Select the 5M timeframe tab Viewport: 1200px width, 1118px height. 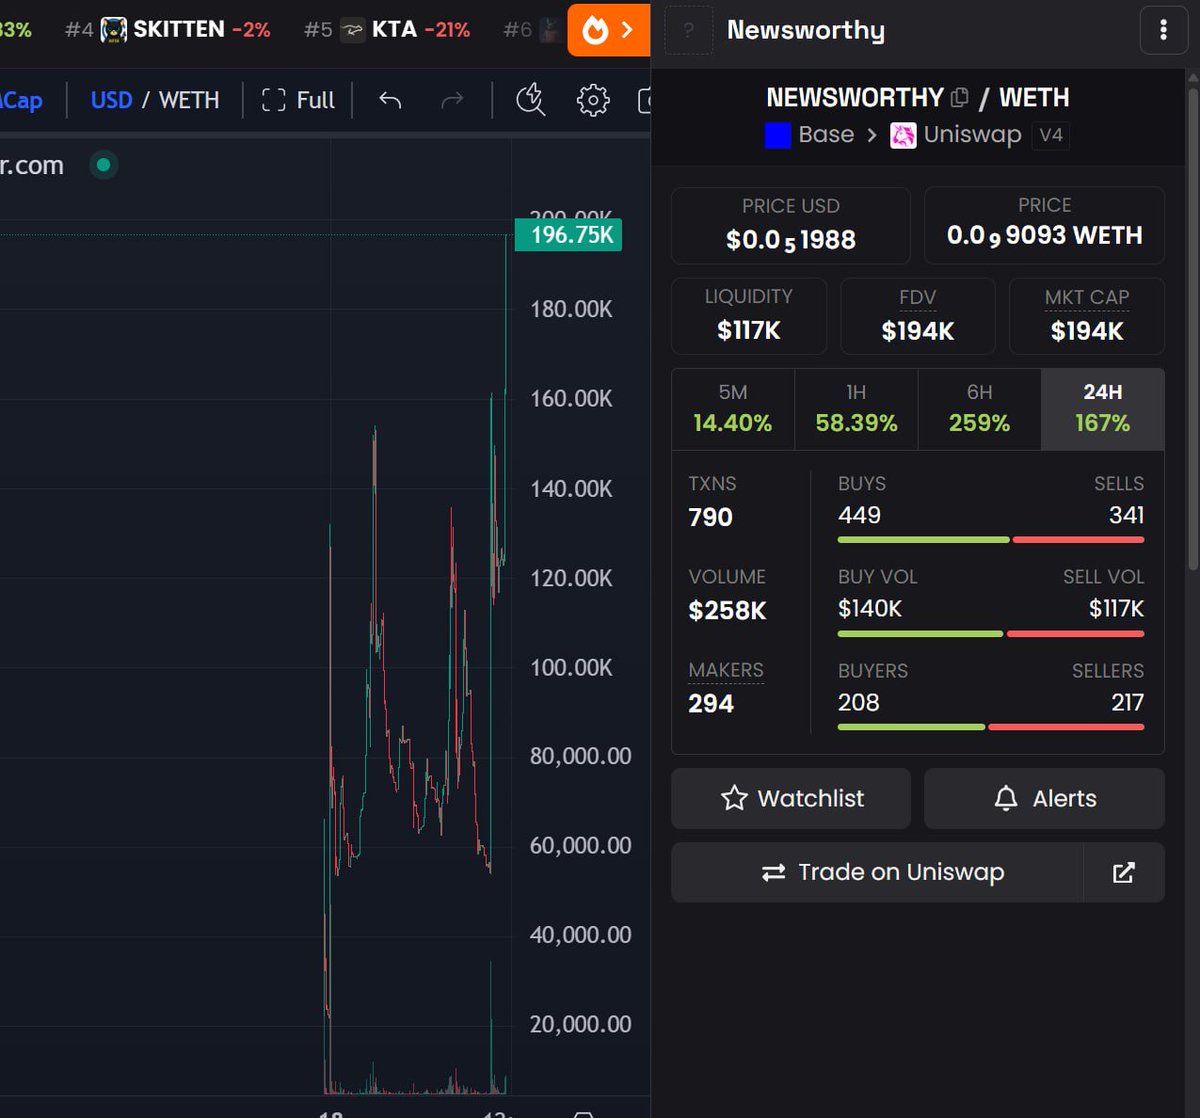click(733, 409)
